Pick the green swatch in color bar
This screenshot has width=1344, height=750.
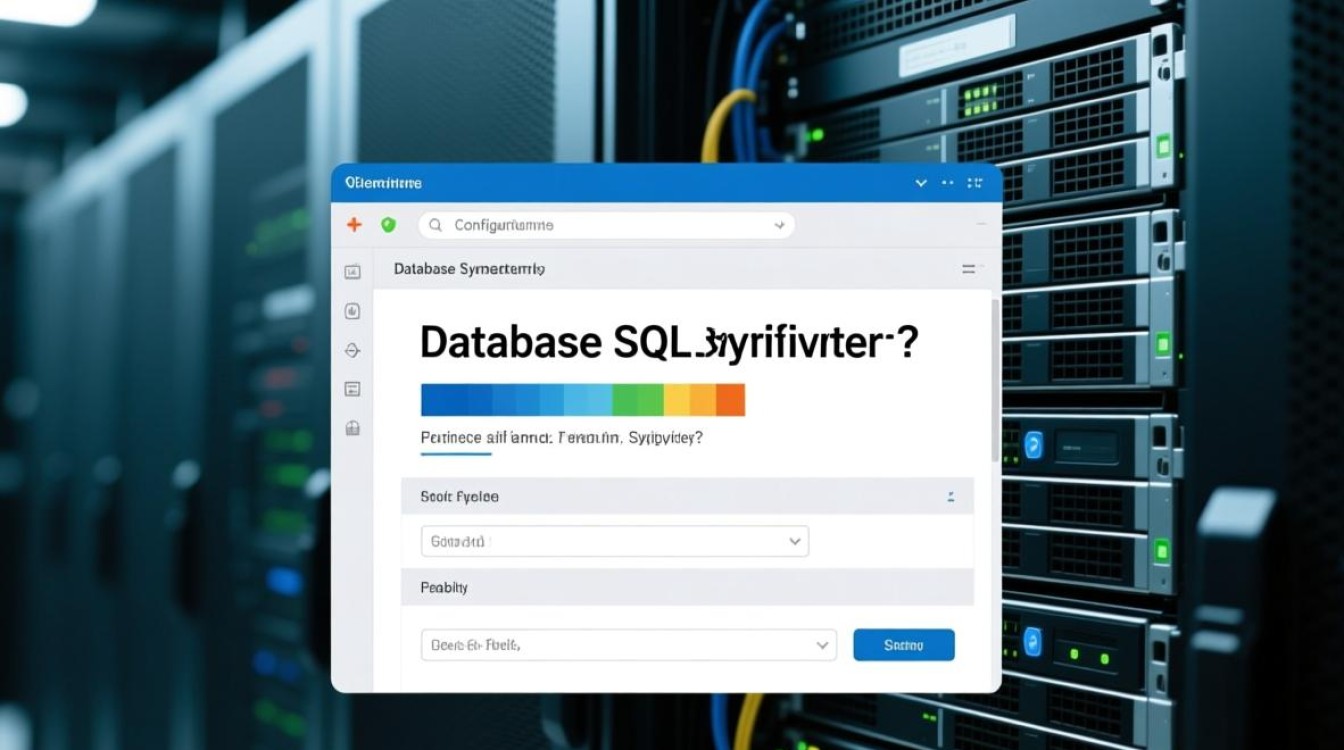(x=637, y=399)
